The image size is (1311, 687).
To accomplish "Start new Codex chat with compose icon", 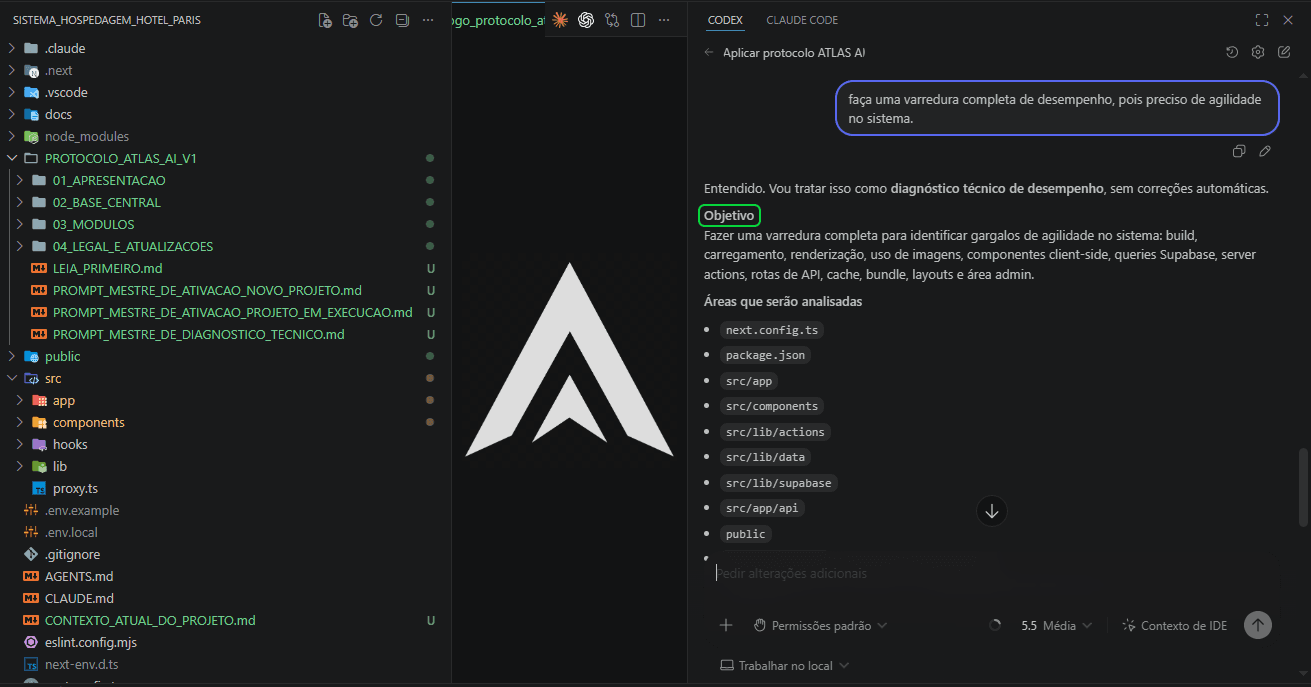I will (1284, 52).
